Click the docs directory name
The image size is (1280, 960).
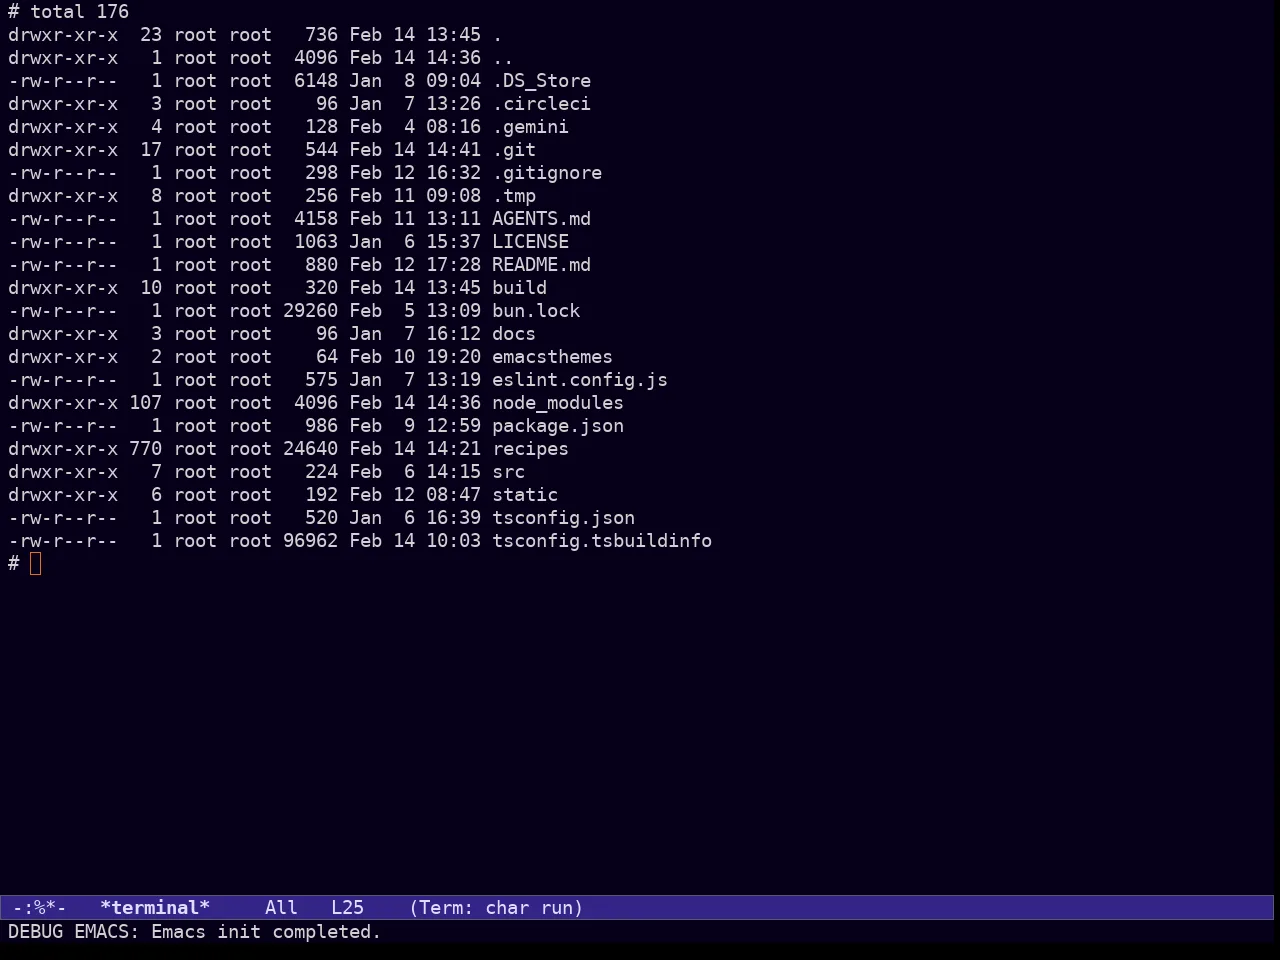[514, 334]
